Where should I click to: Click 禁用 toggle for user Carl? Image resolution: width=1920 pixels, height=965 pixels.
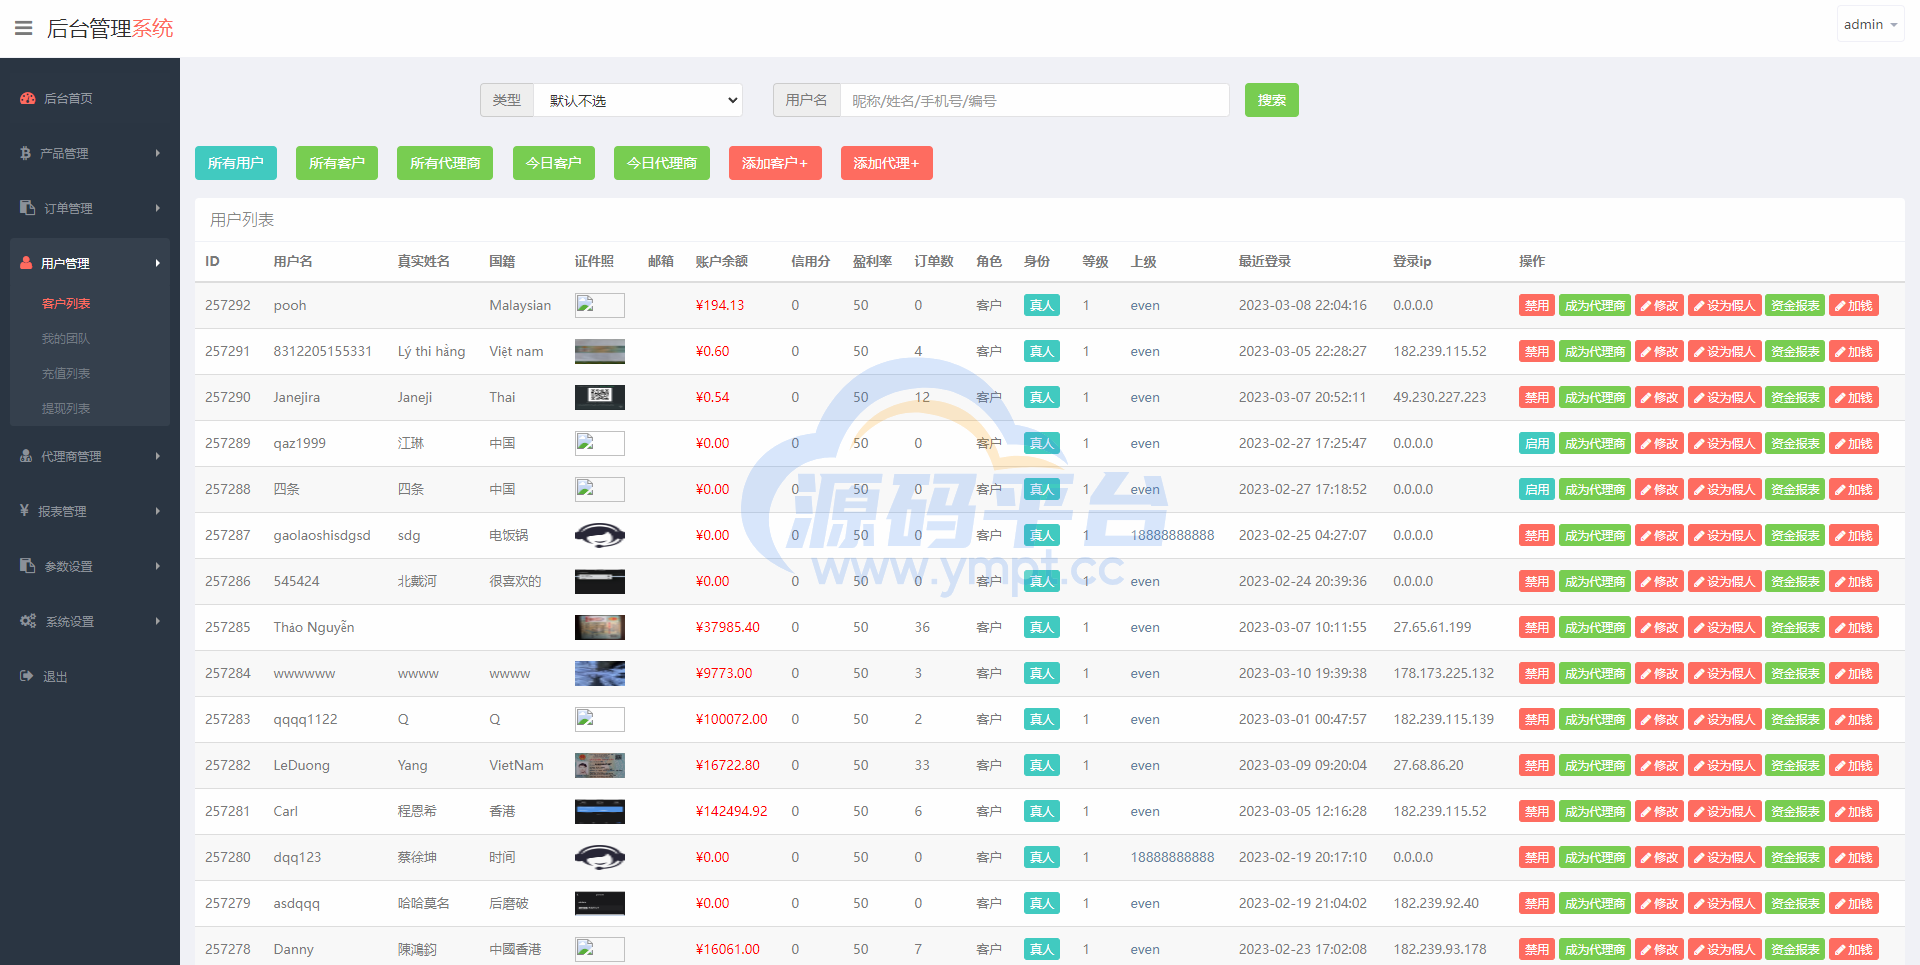coord(1537,811)
